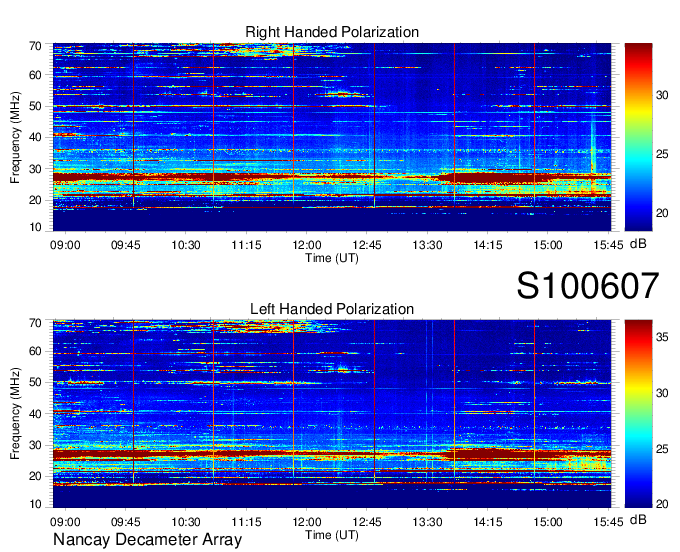Click the 09:00 tick on Right Handed time axis

pos(65,245)
